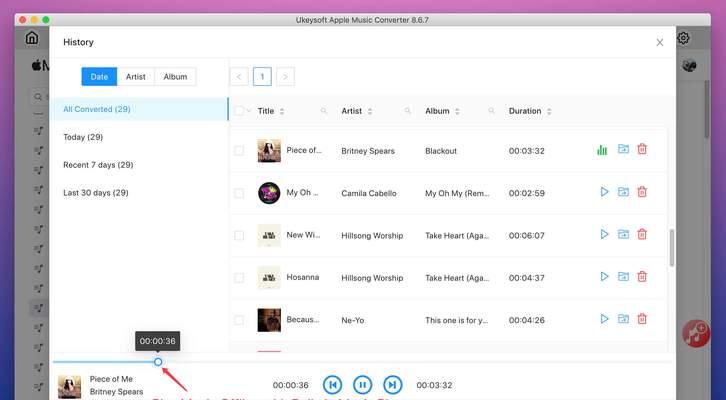Viewport: 726px width, 400px height.
Task: Sort the list by Artist
Action: click(369, 112)
